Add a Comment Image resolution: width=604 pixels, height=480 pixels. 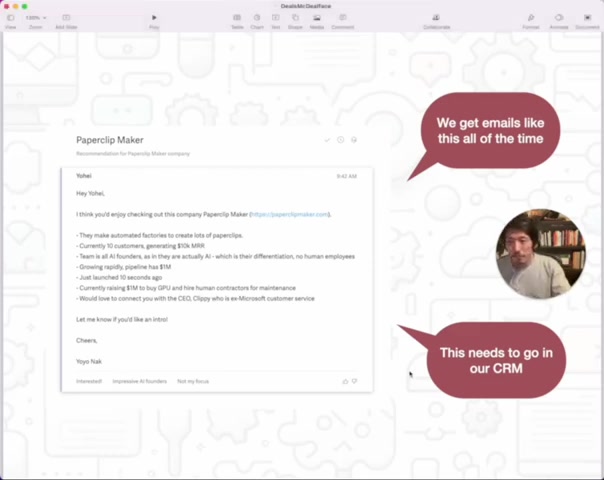[342, 21]
